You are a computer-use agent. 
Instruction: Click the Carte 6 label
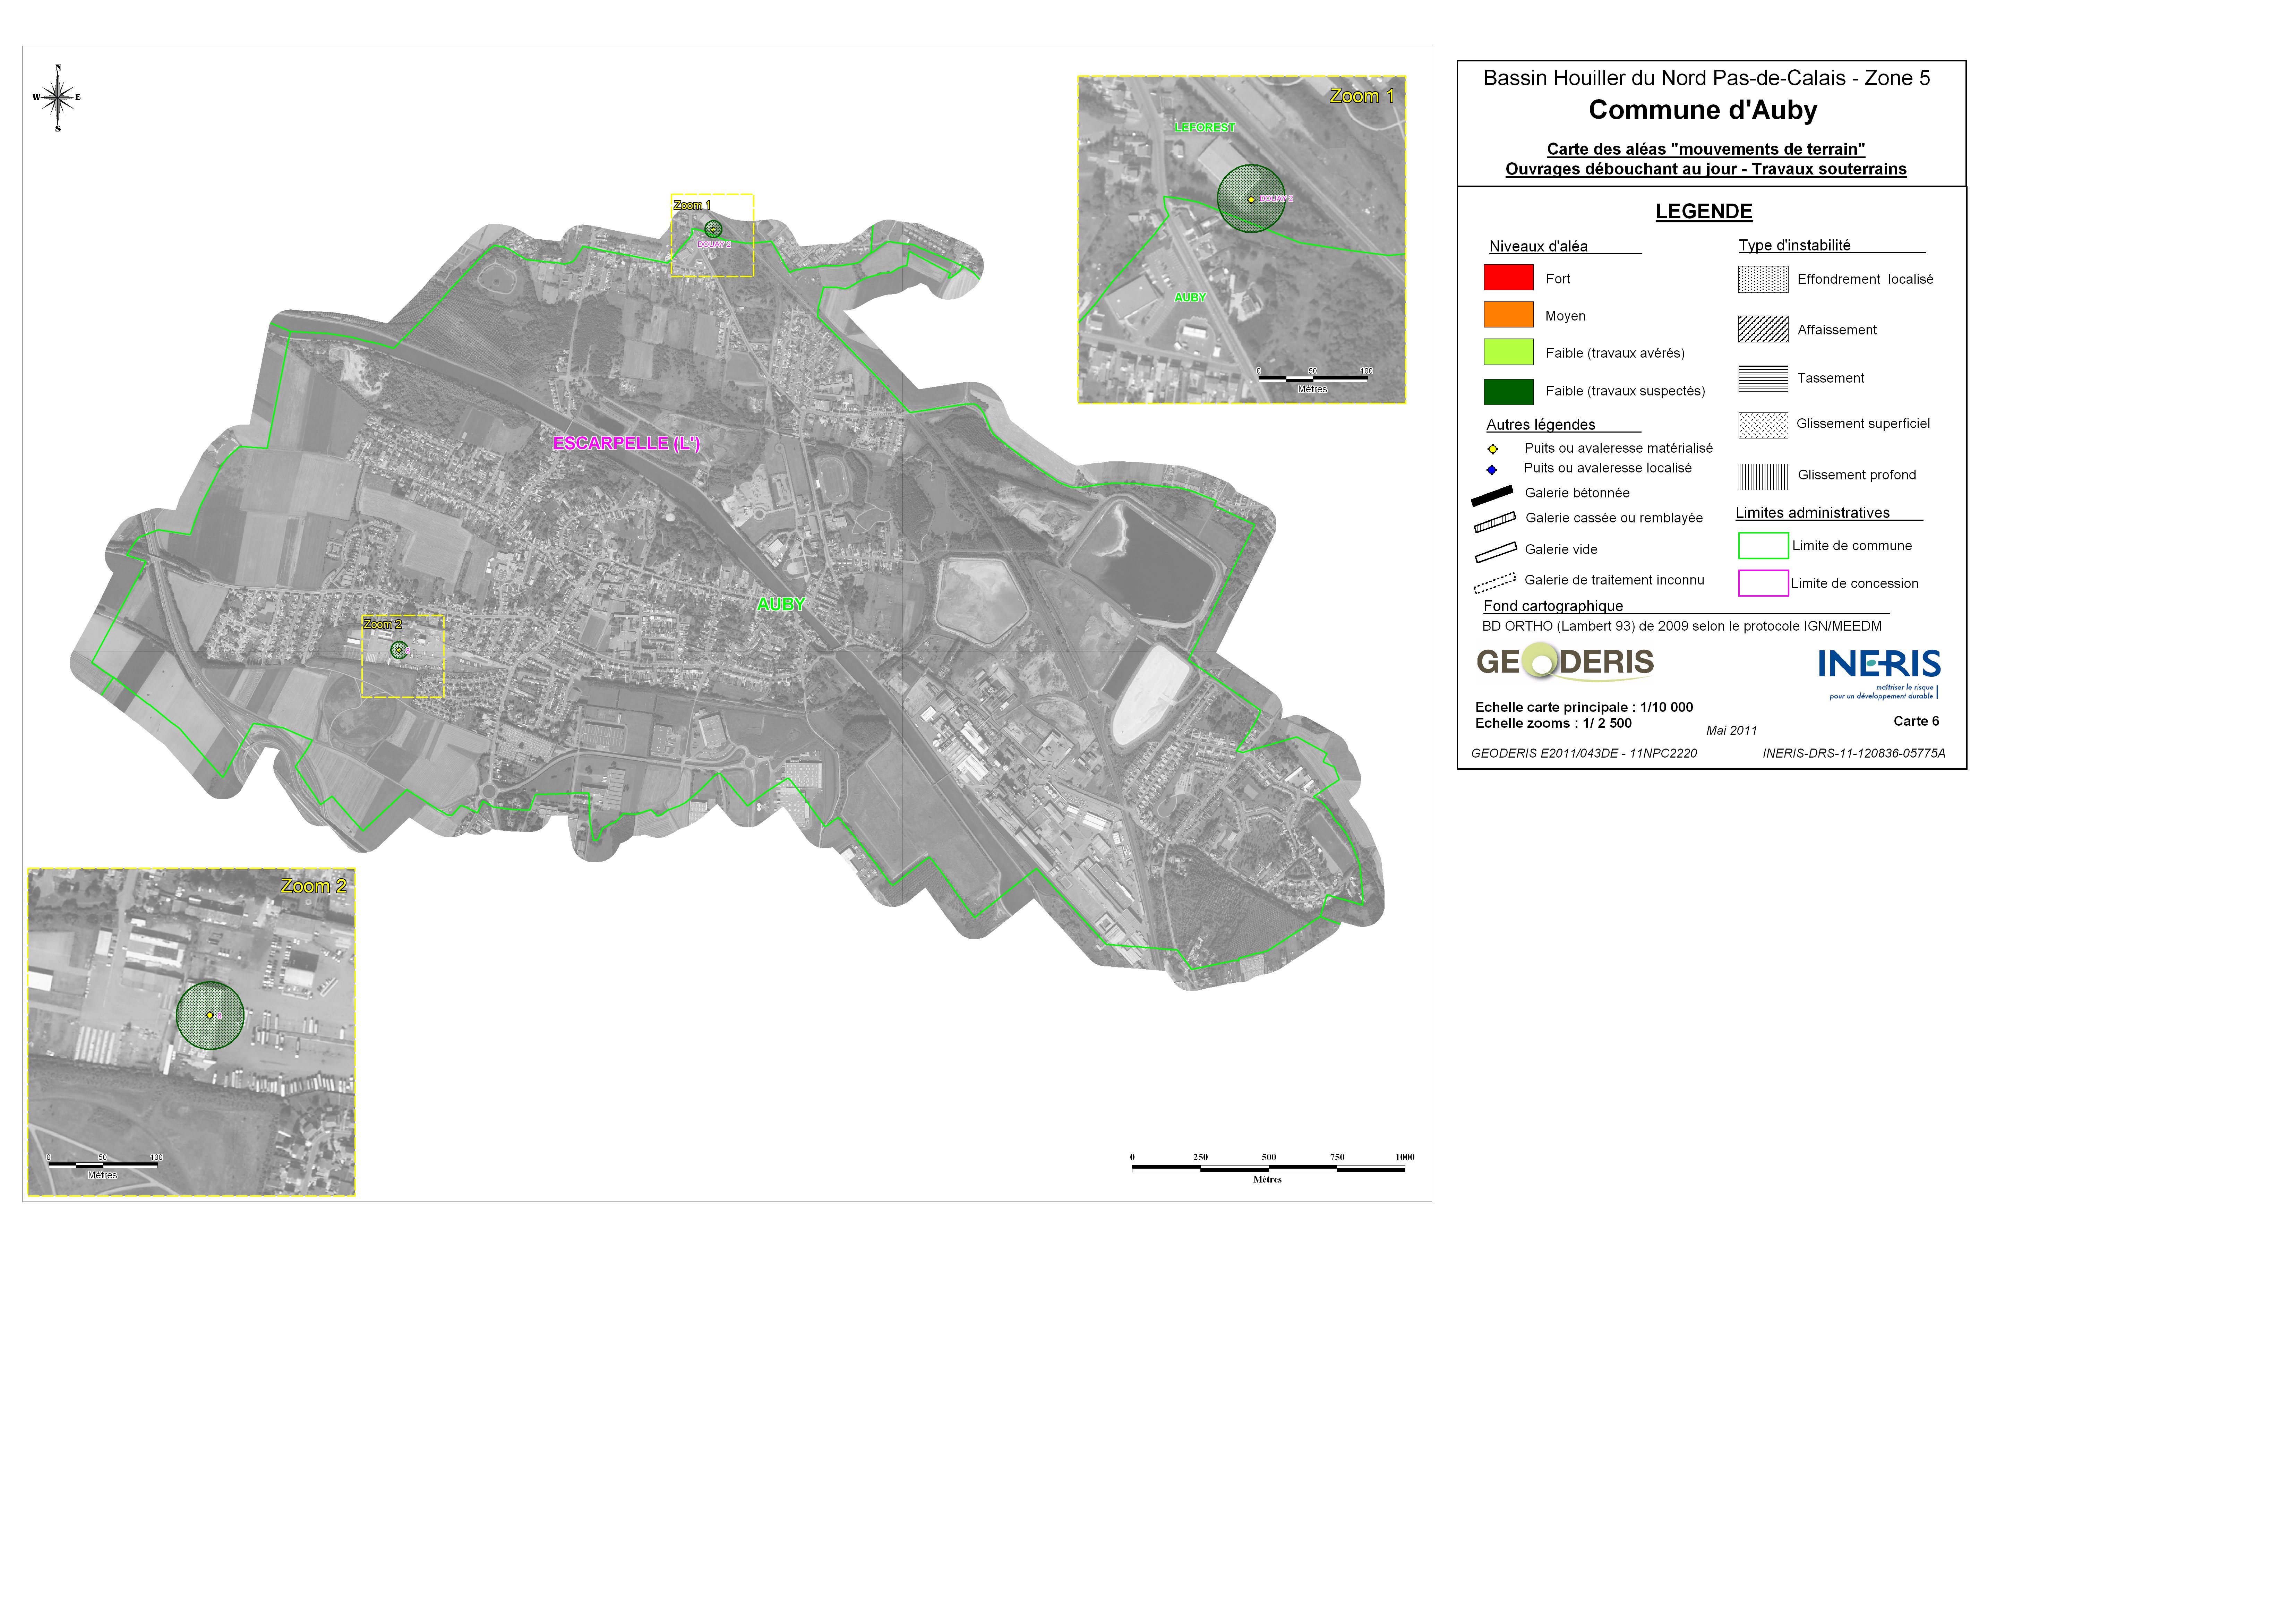pos(1916,721)
